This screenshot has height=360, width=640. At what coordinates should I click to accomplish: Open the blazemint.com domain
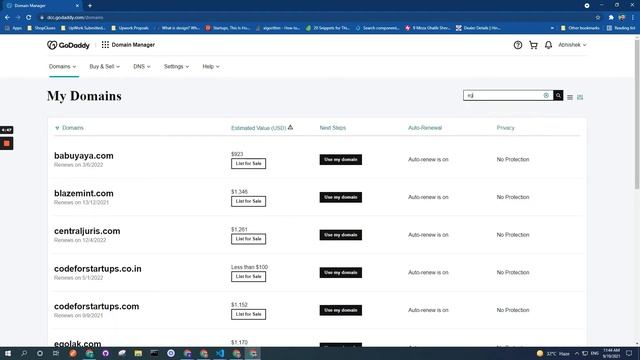coord(84,193)
